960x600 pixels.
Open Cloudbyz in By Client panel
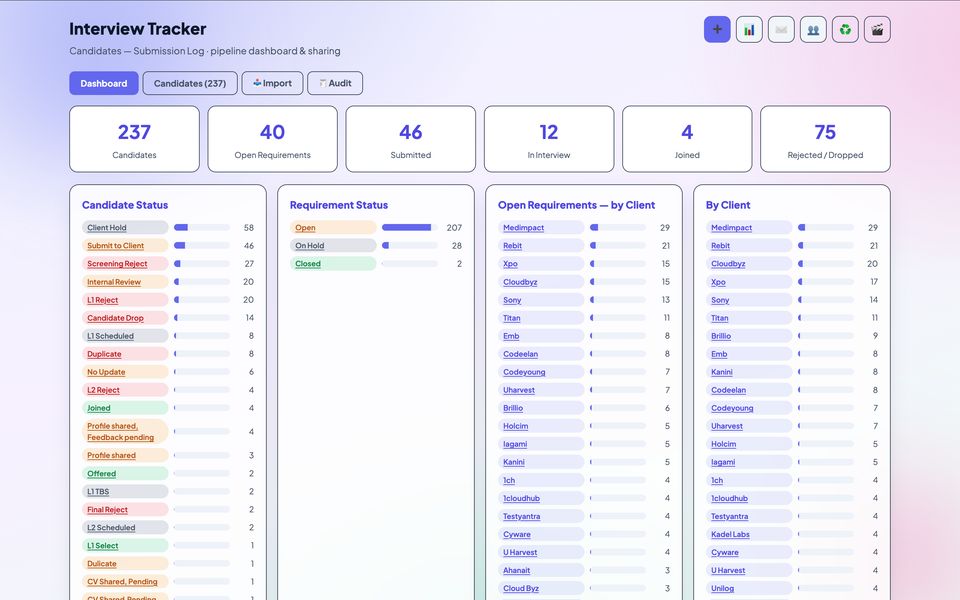pos(749,263)
